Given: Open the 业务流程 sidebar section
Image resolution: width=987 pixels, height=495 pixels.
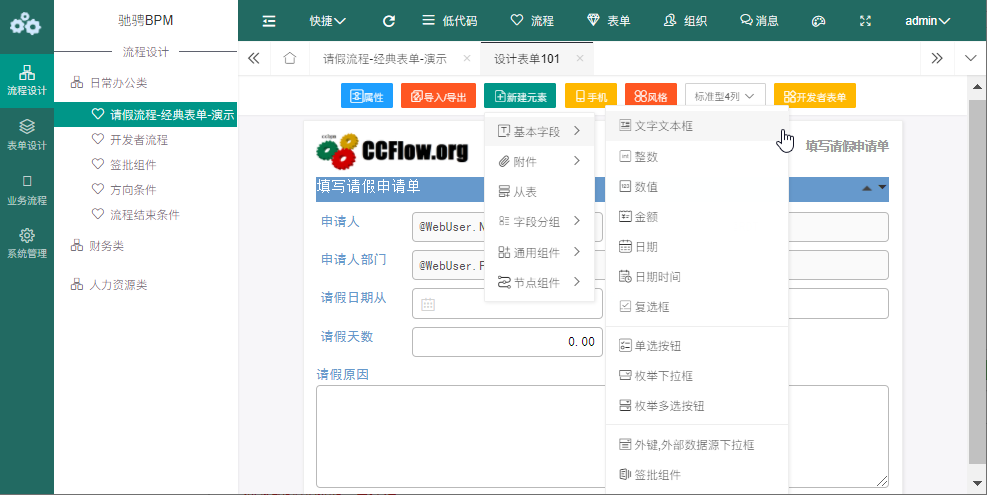Looking at the screenshot, I should 26,190.
